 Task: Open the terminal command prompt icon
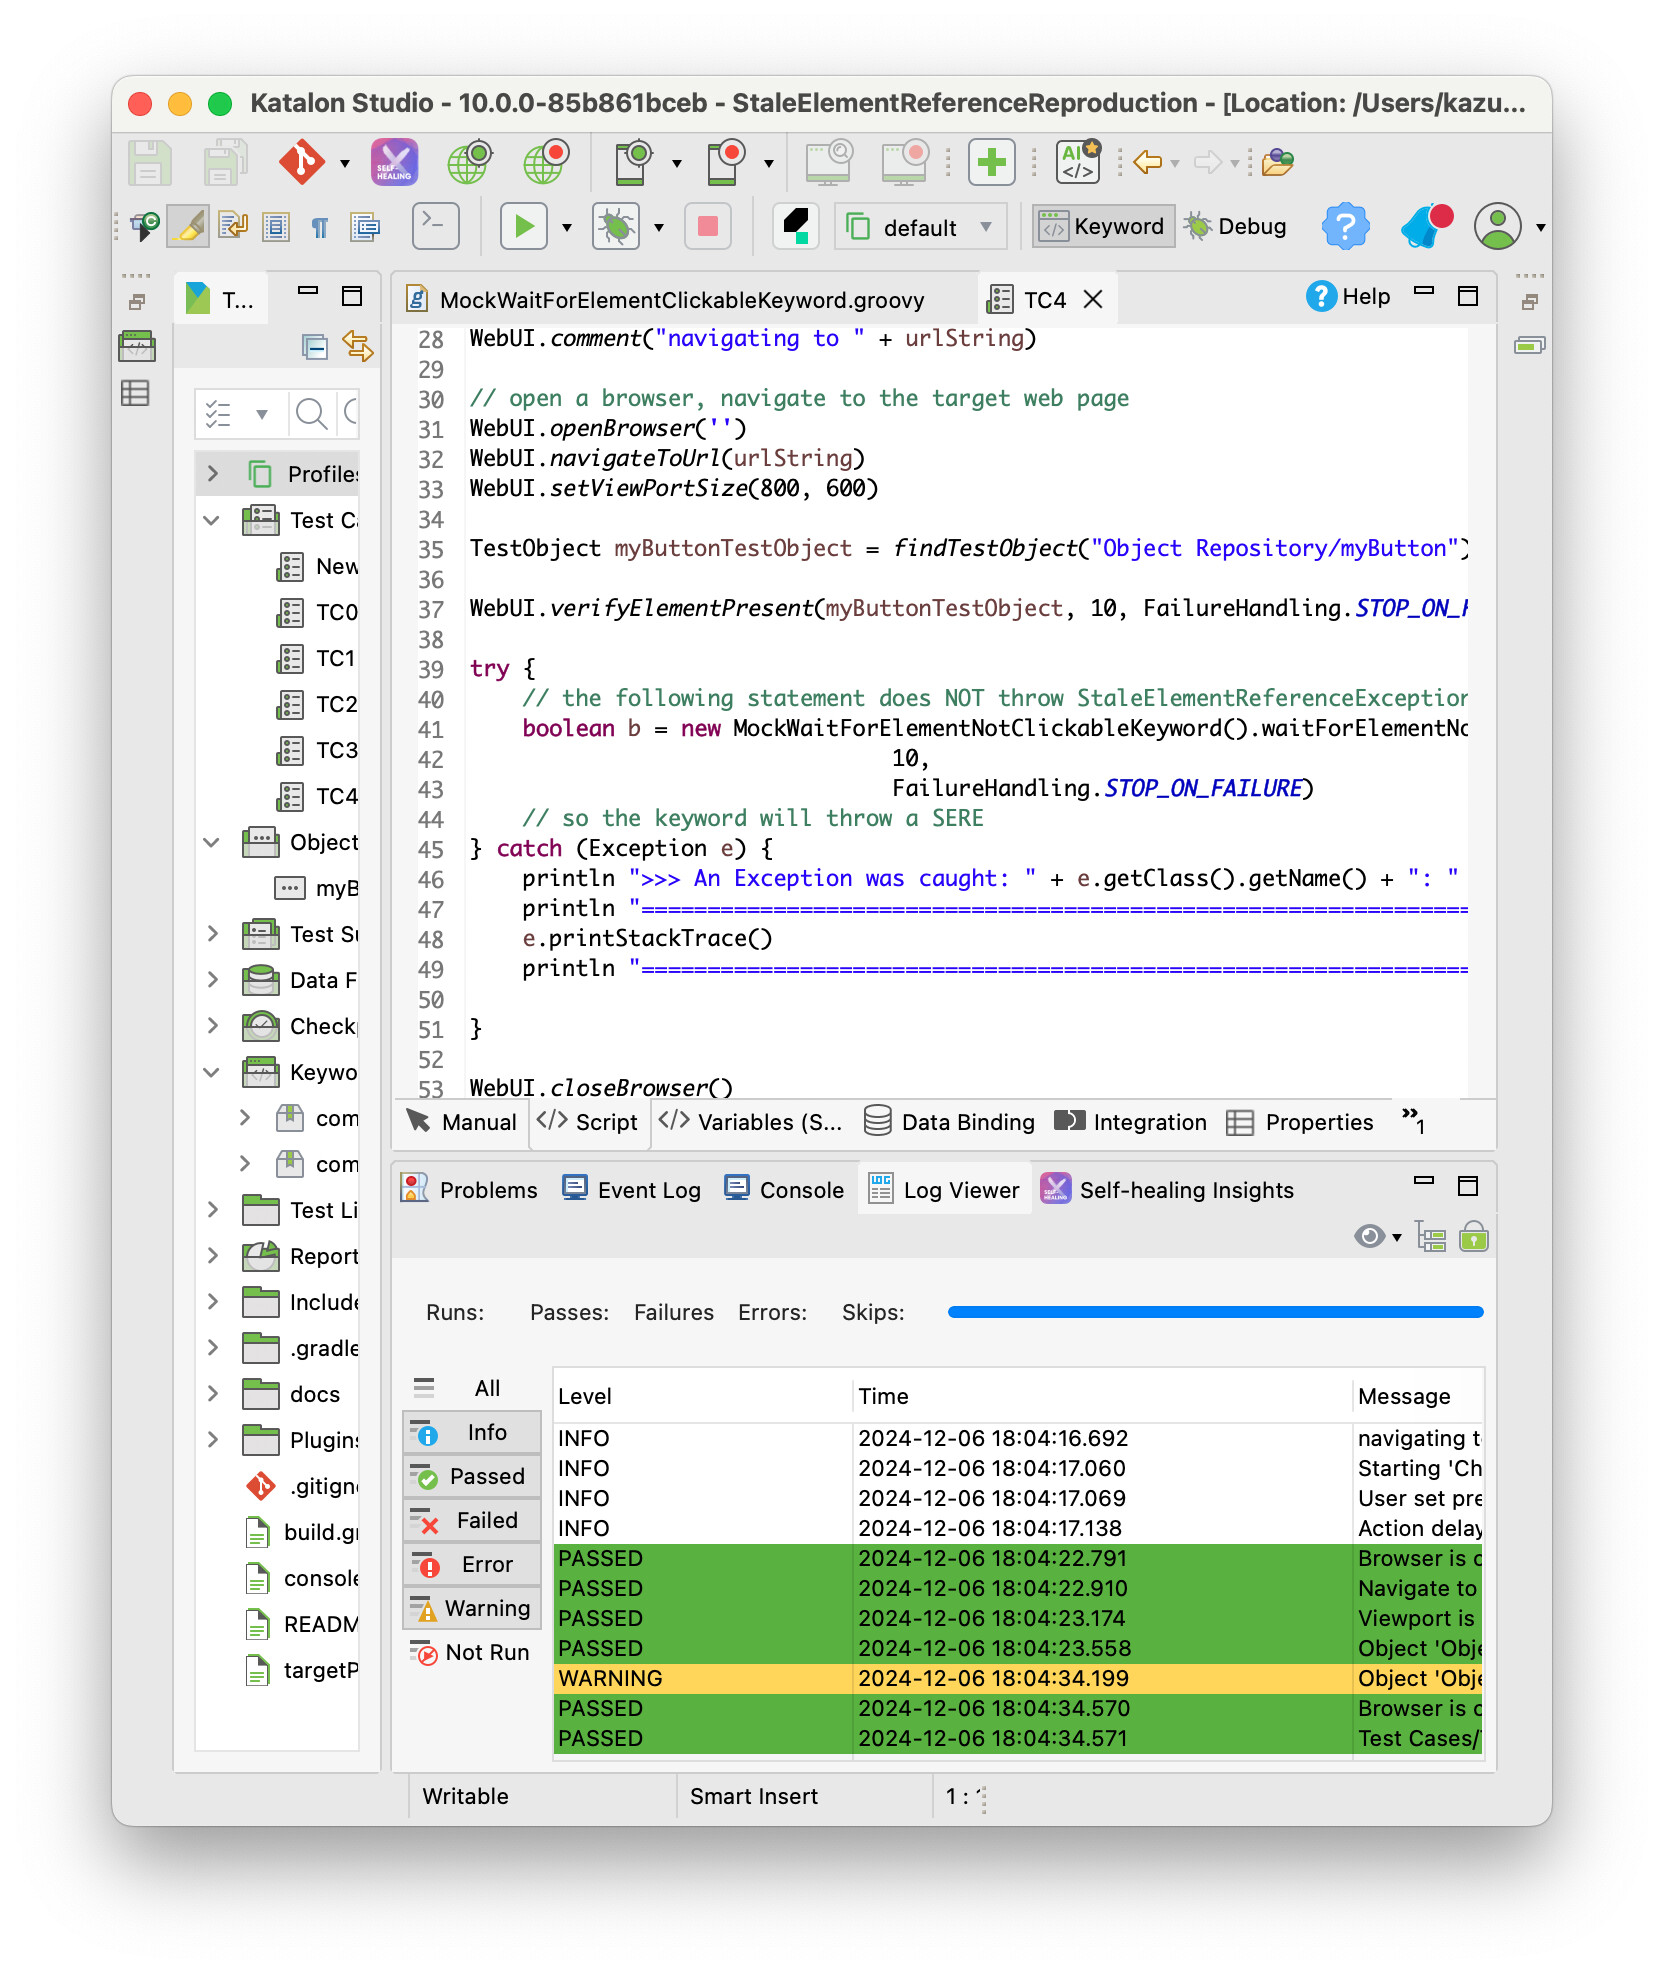436,225
